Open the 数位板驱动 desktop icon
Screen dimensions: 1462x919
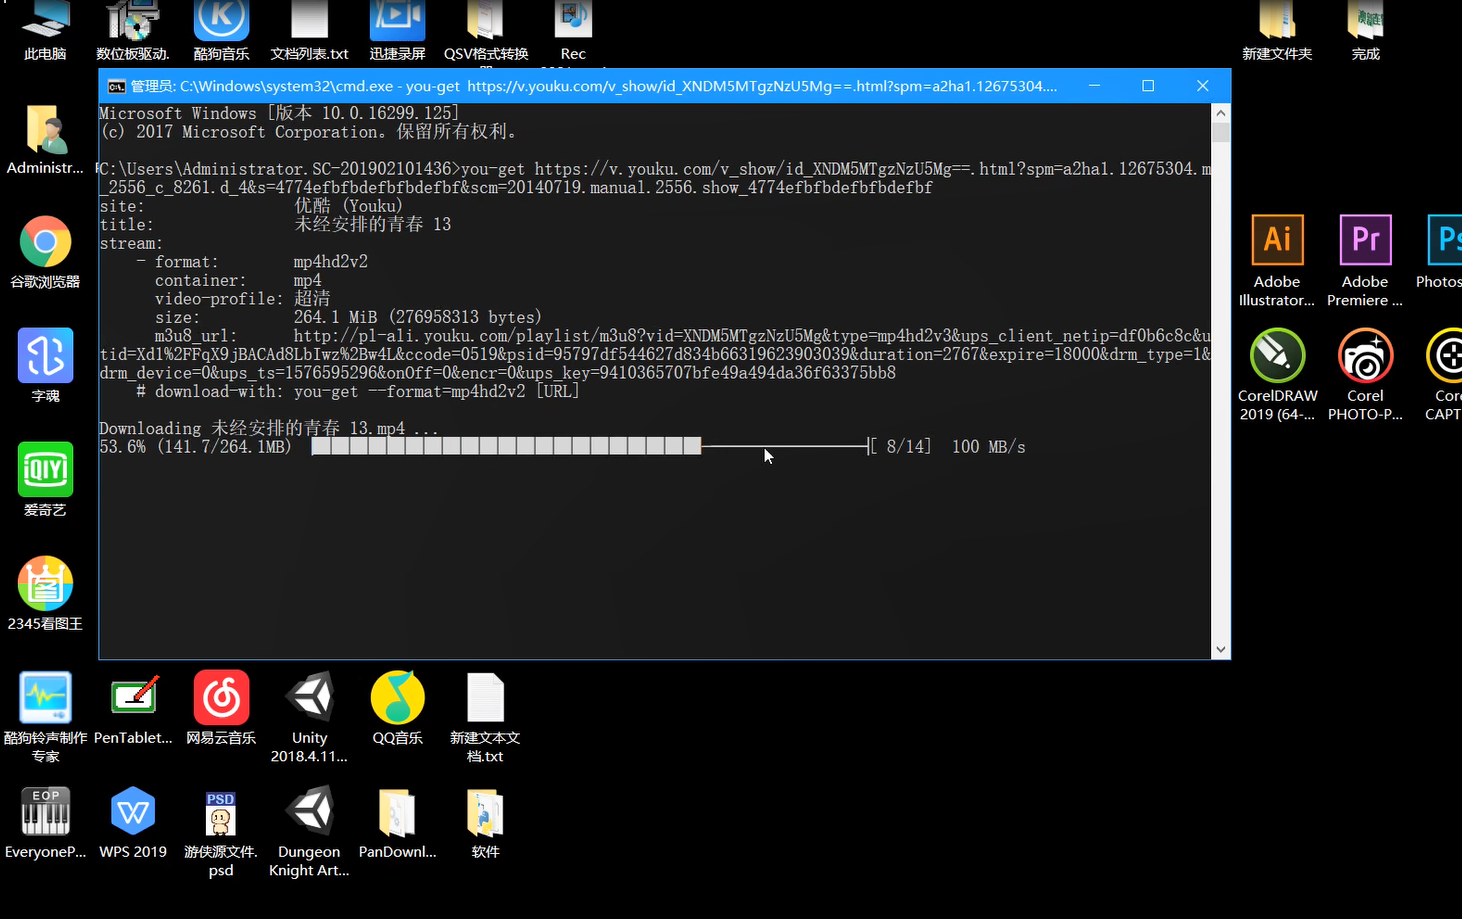point(133,28)
